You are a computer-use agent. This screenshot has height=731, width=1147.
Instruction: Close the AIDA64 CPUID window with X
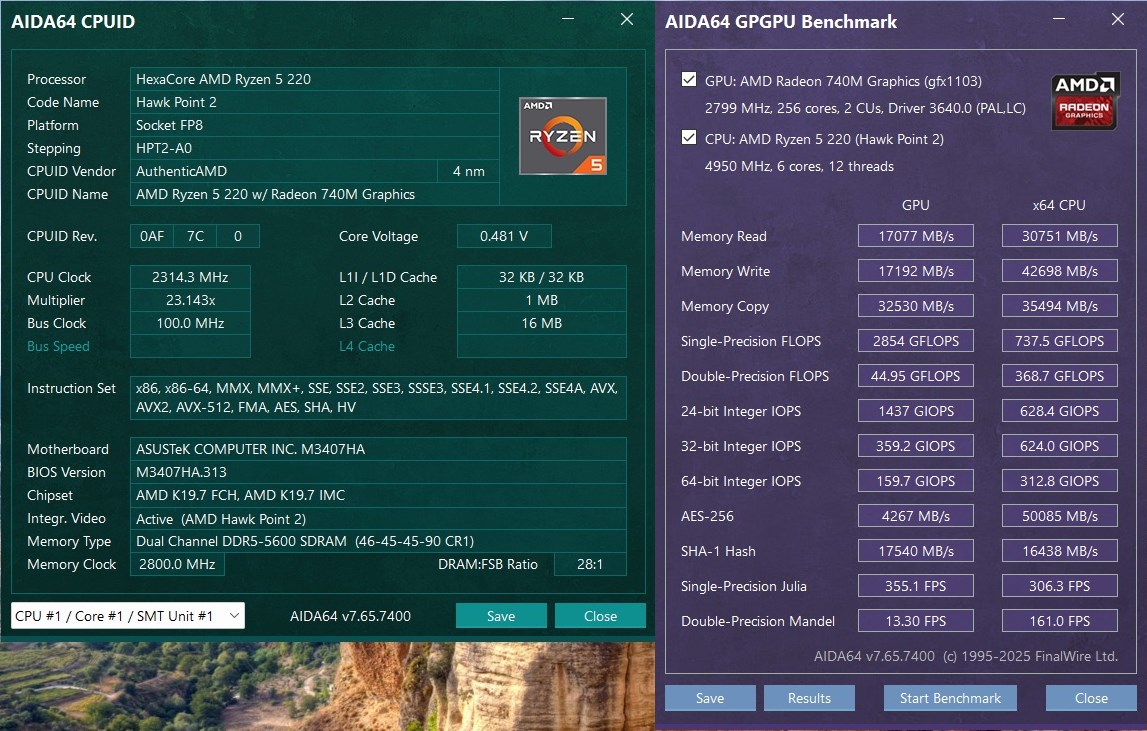pos(627,20)
